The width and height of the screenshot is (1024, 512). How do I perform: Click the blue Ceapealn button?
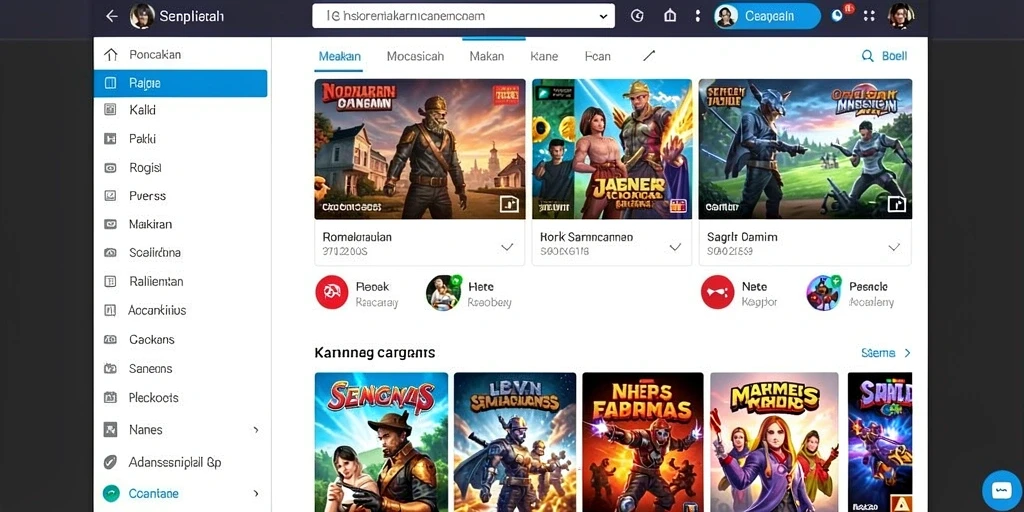tap(767, 16)
